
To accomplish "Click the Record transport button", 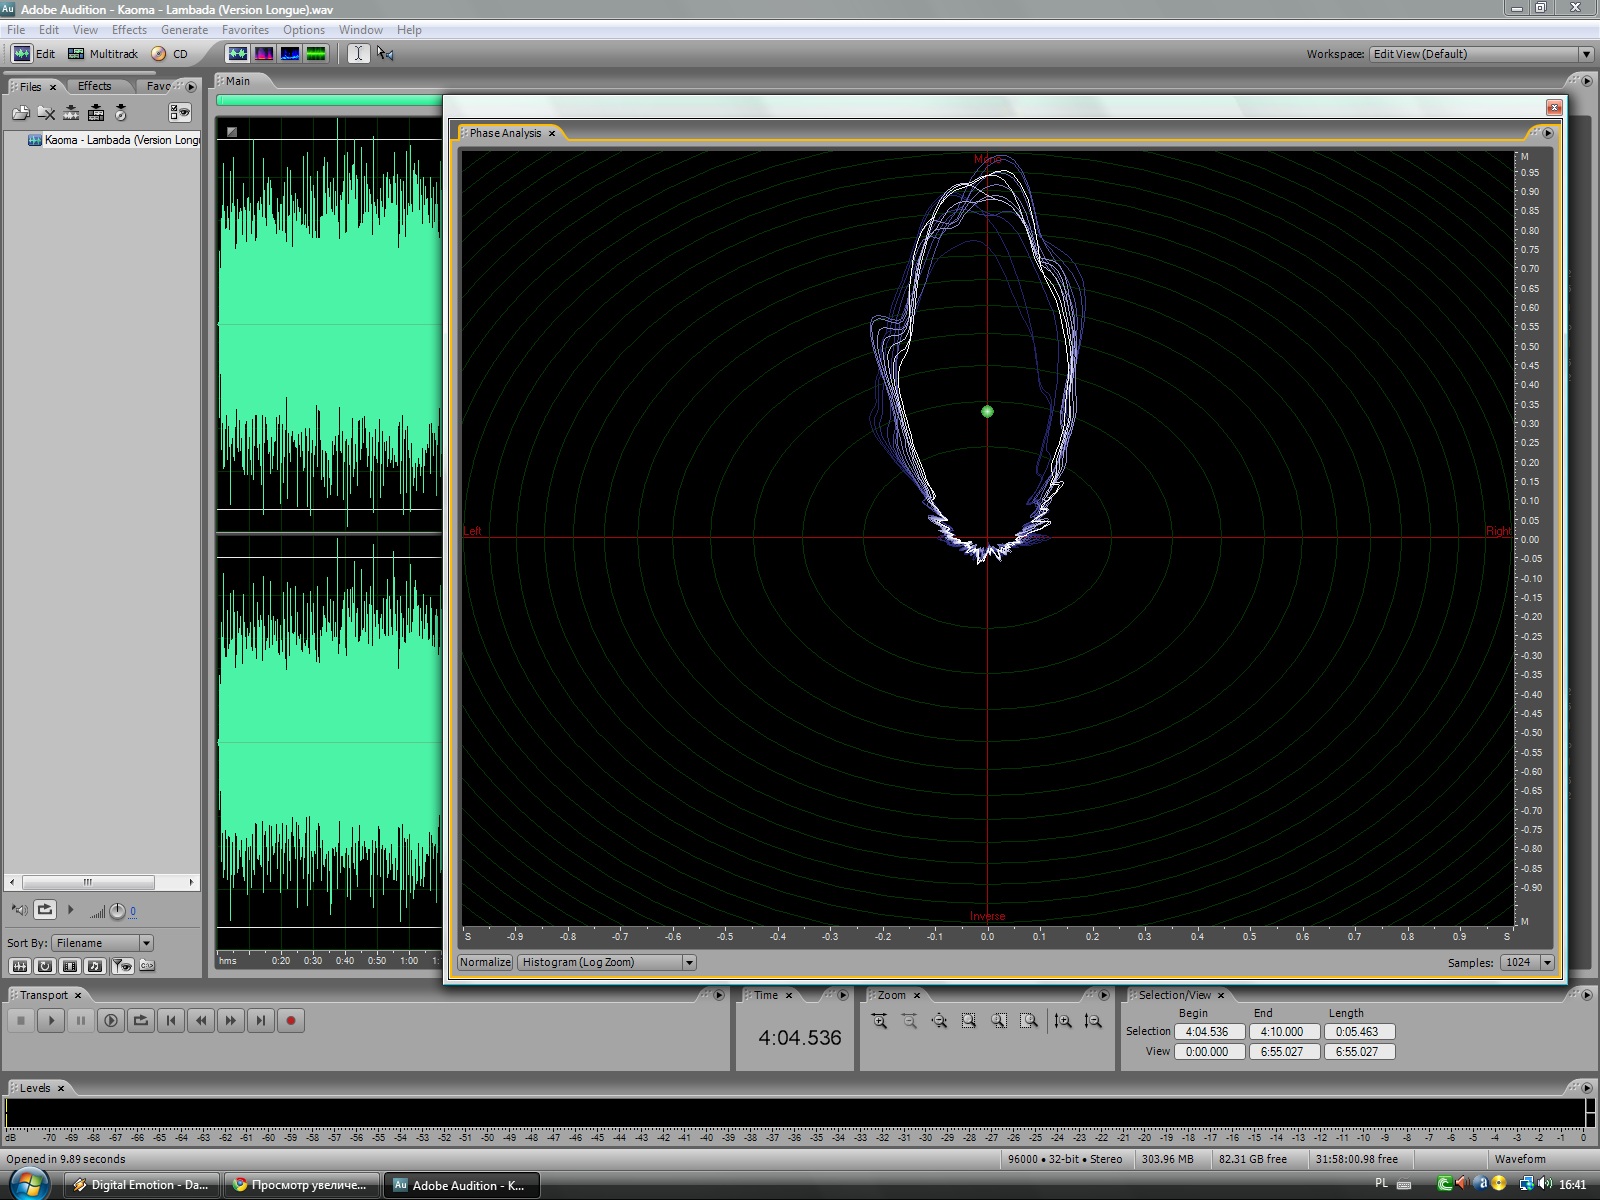I will pos(291,1021).
